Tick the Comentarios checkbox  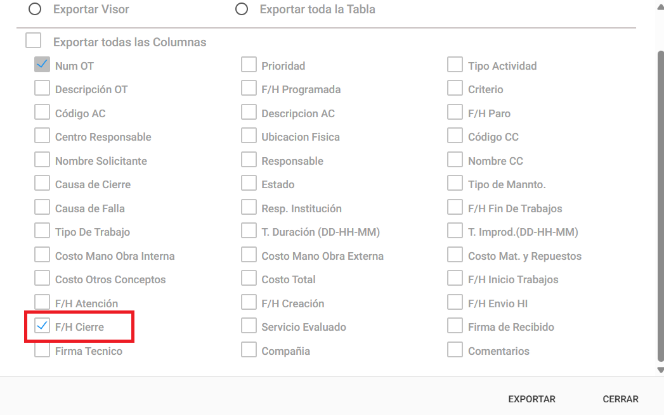tap(455, 350)
